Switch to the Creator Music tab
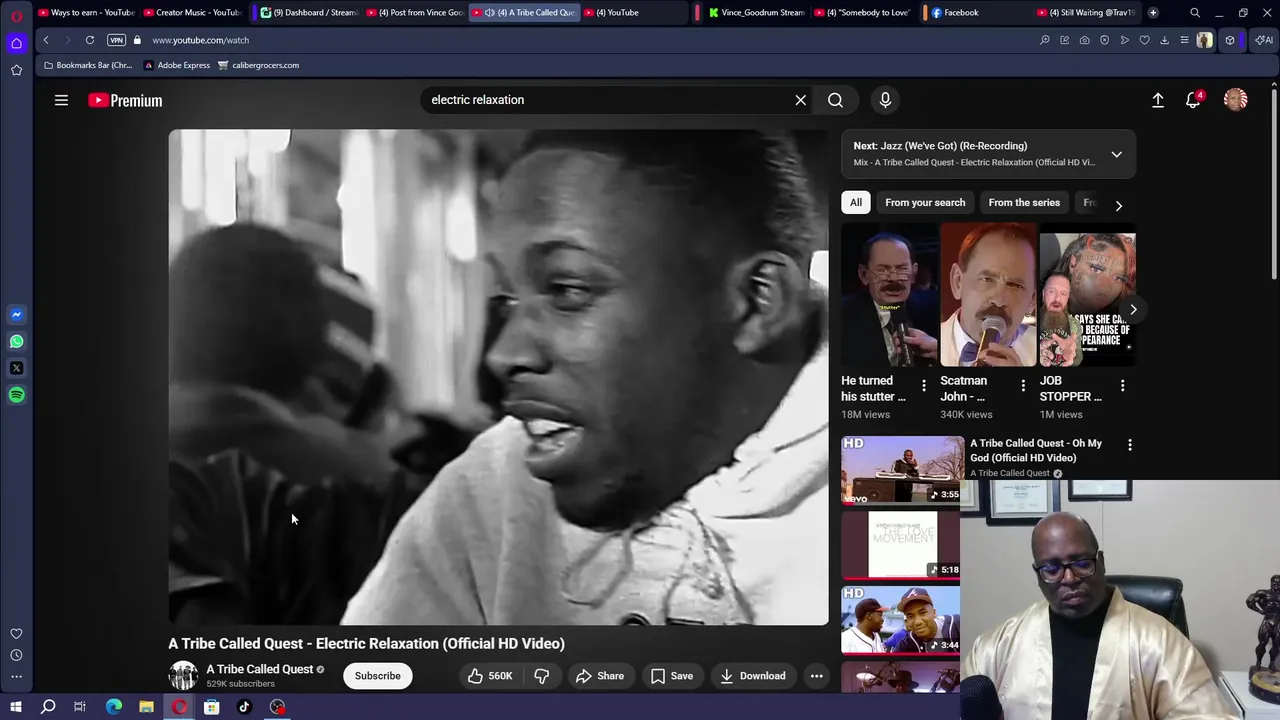Viewport: 1280px width, 720px height. pos(192,13)
